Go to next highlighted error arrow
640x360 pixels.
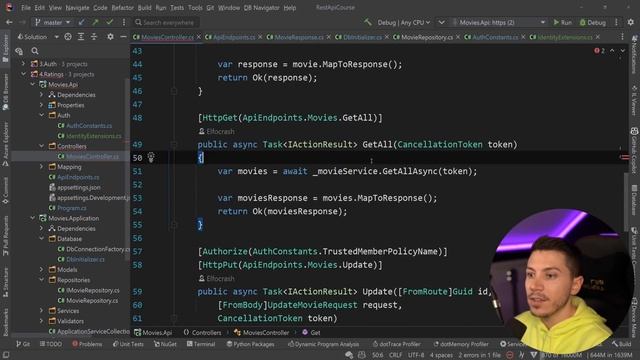click(x=622, y=51)
